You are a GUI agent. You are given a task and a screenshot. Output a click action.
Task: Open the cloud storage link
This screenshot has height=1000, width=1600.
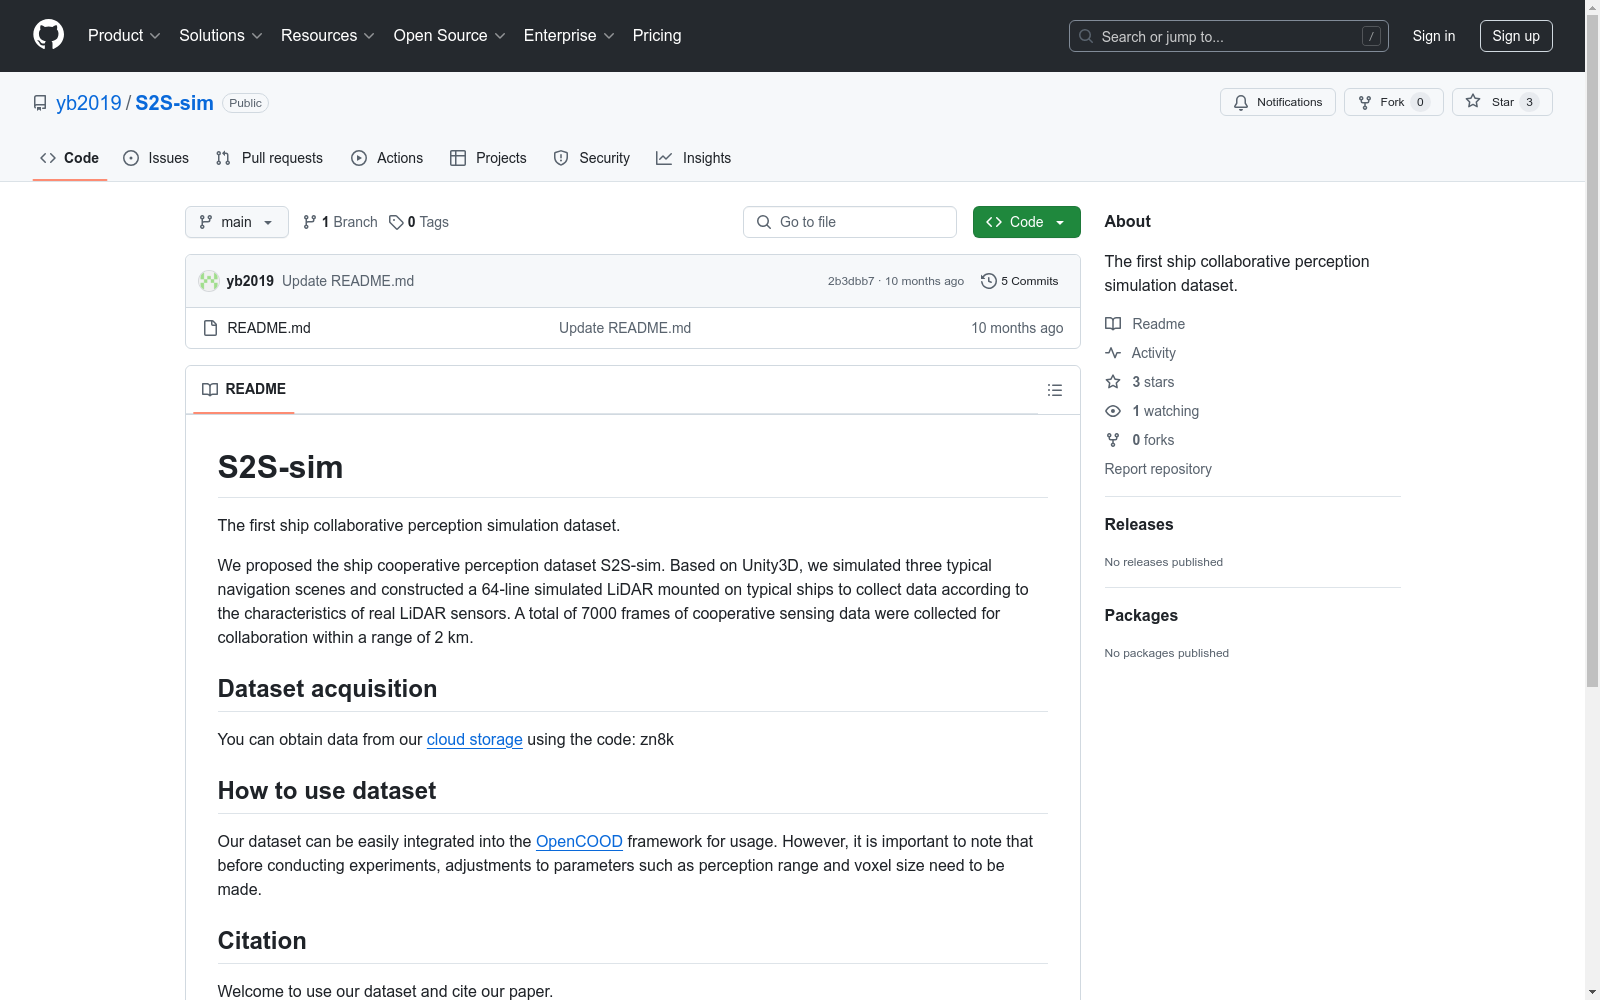coord(475,739)
